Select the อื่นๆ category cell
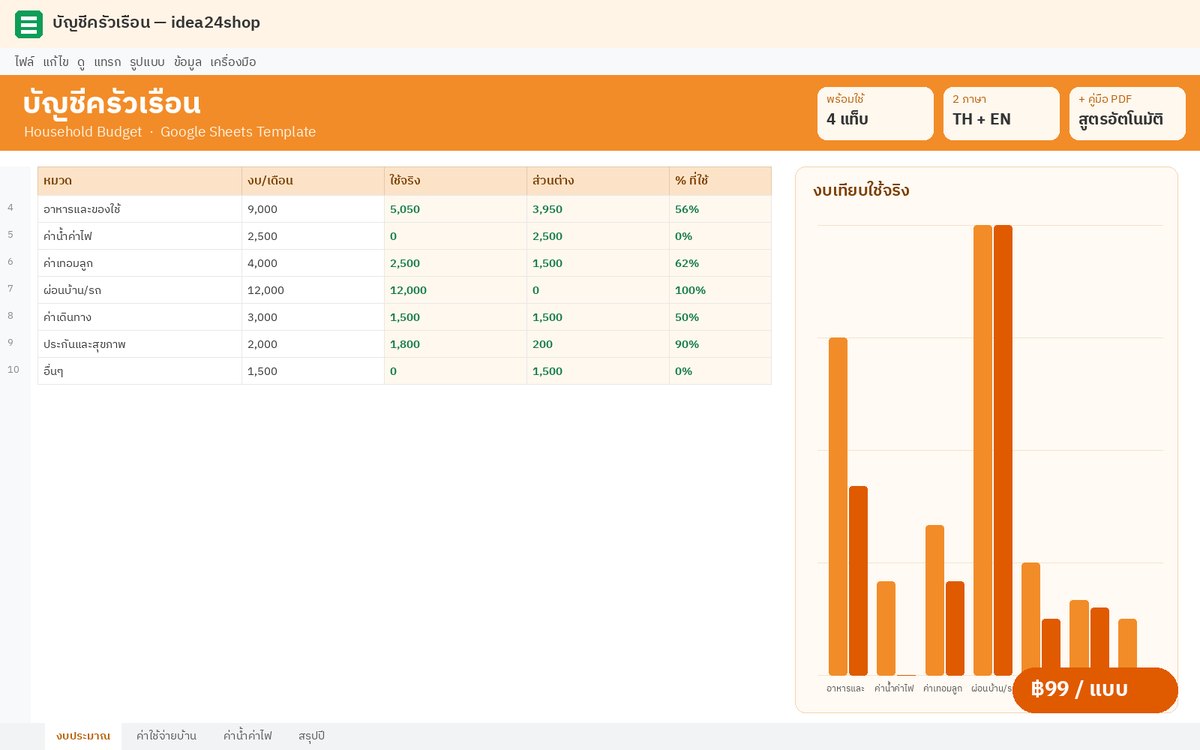This screenshot has height=750, width=1200. click(140, 371)
